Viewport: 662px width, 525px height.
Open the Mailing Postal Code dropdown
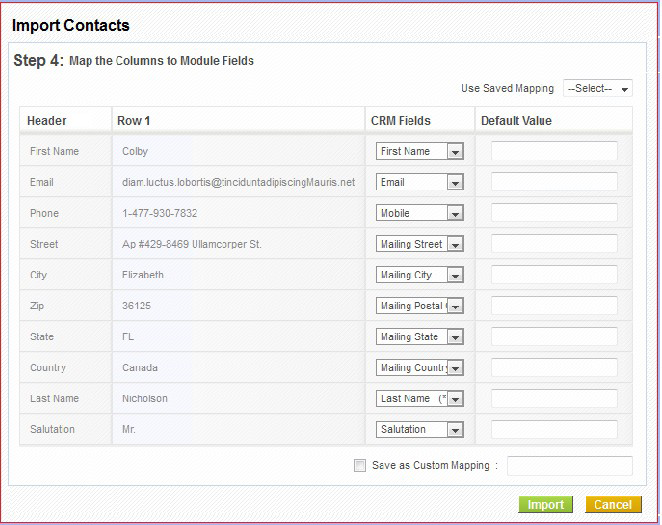click(x=420, y=306)
